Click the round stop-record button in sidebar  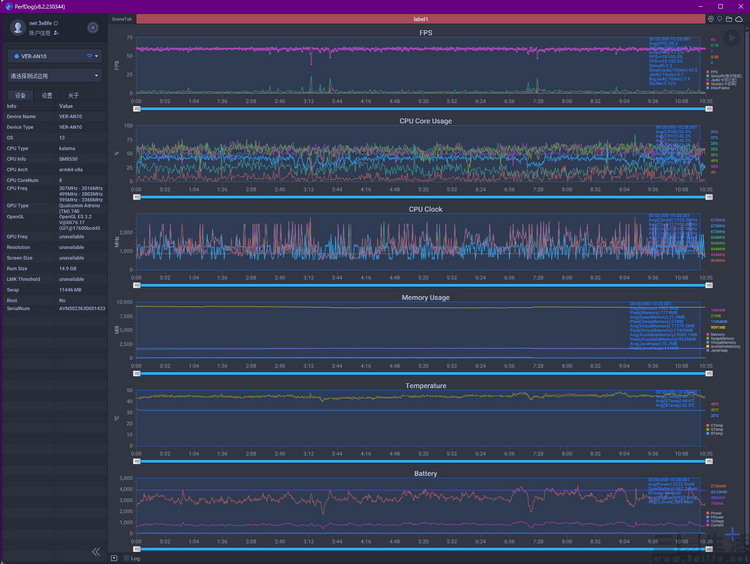pos(93,28)
